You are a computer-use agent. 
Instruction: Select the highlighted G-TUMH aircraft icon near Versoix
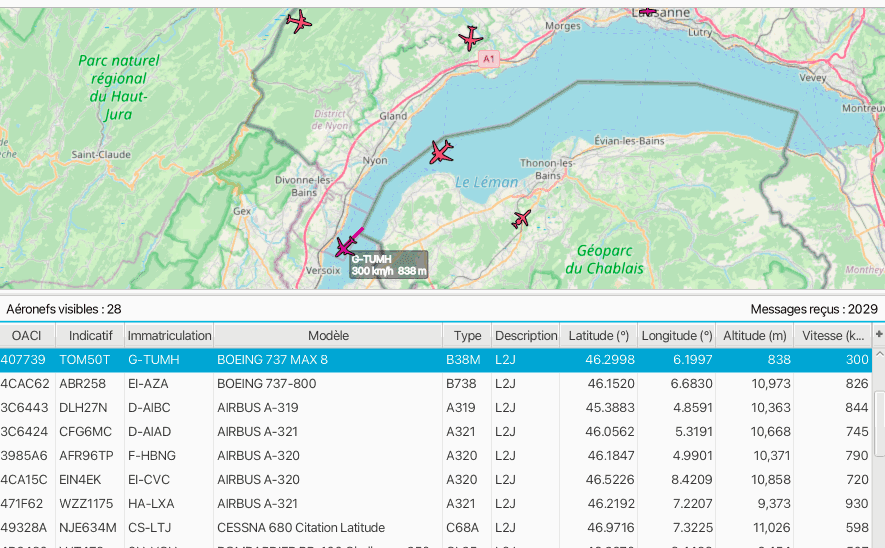[x=344, y=247]
